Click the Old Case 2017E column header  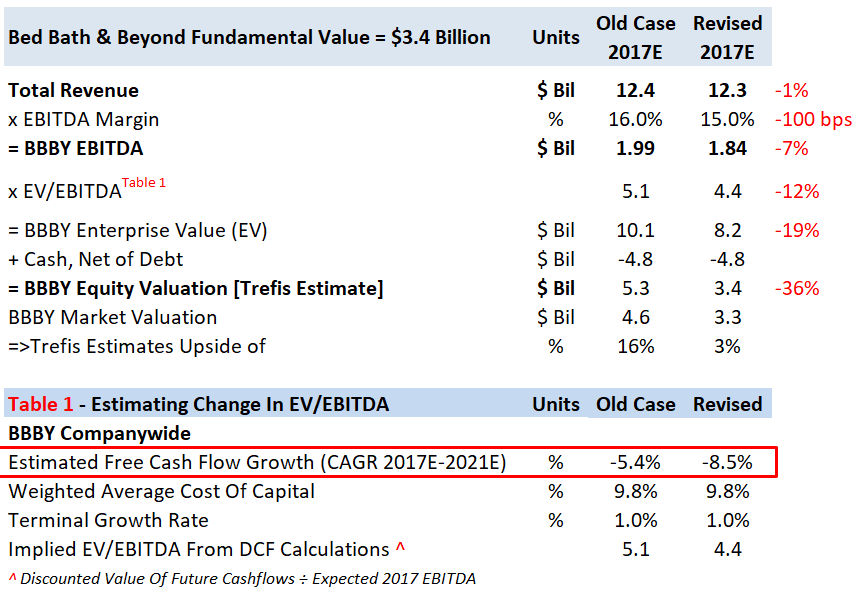pos(635,37)
